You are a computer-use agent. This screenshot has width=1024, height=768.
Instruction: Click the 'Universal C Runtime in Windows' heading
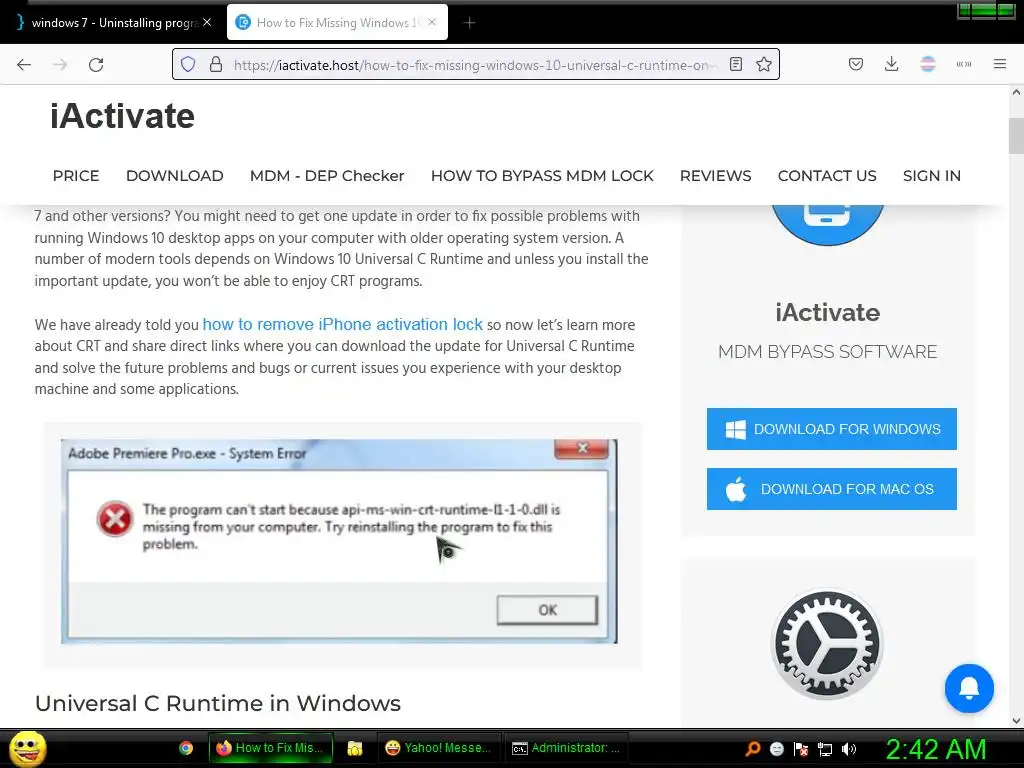coord(217,703)
